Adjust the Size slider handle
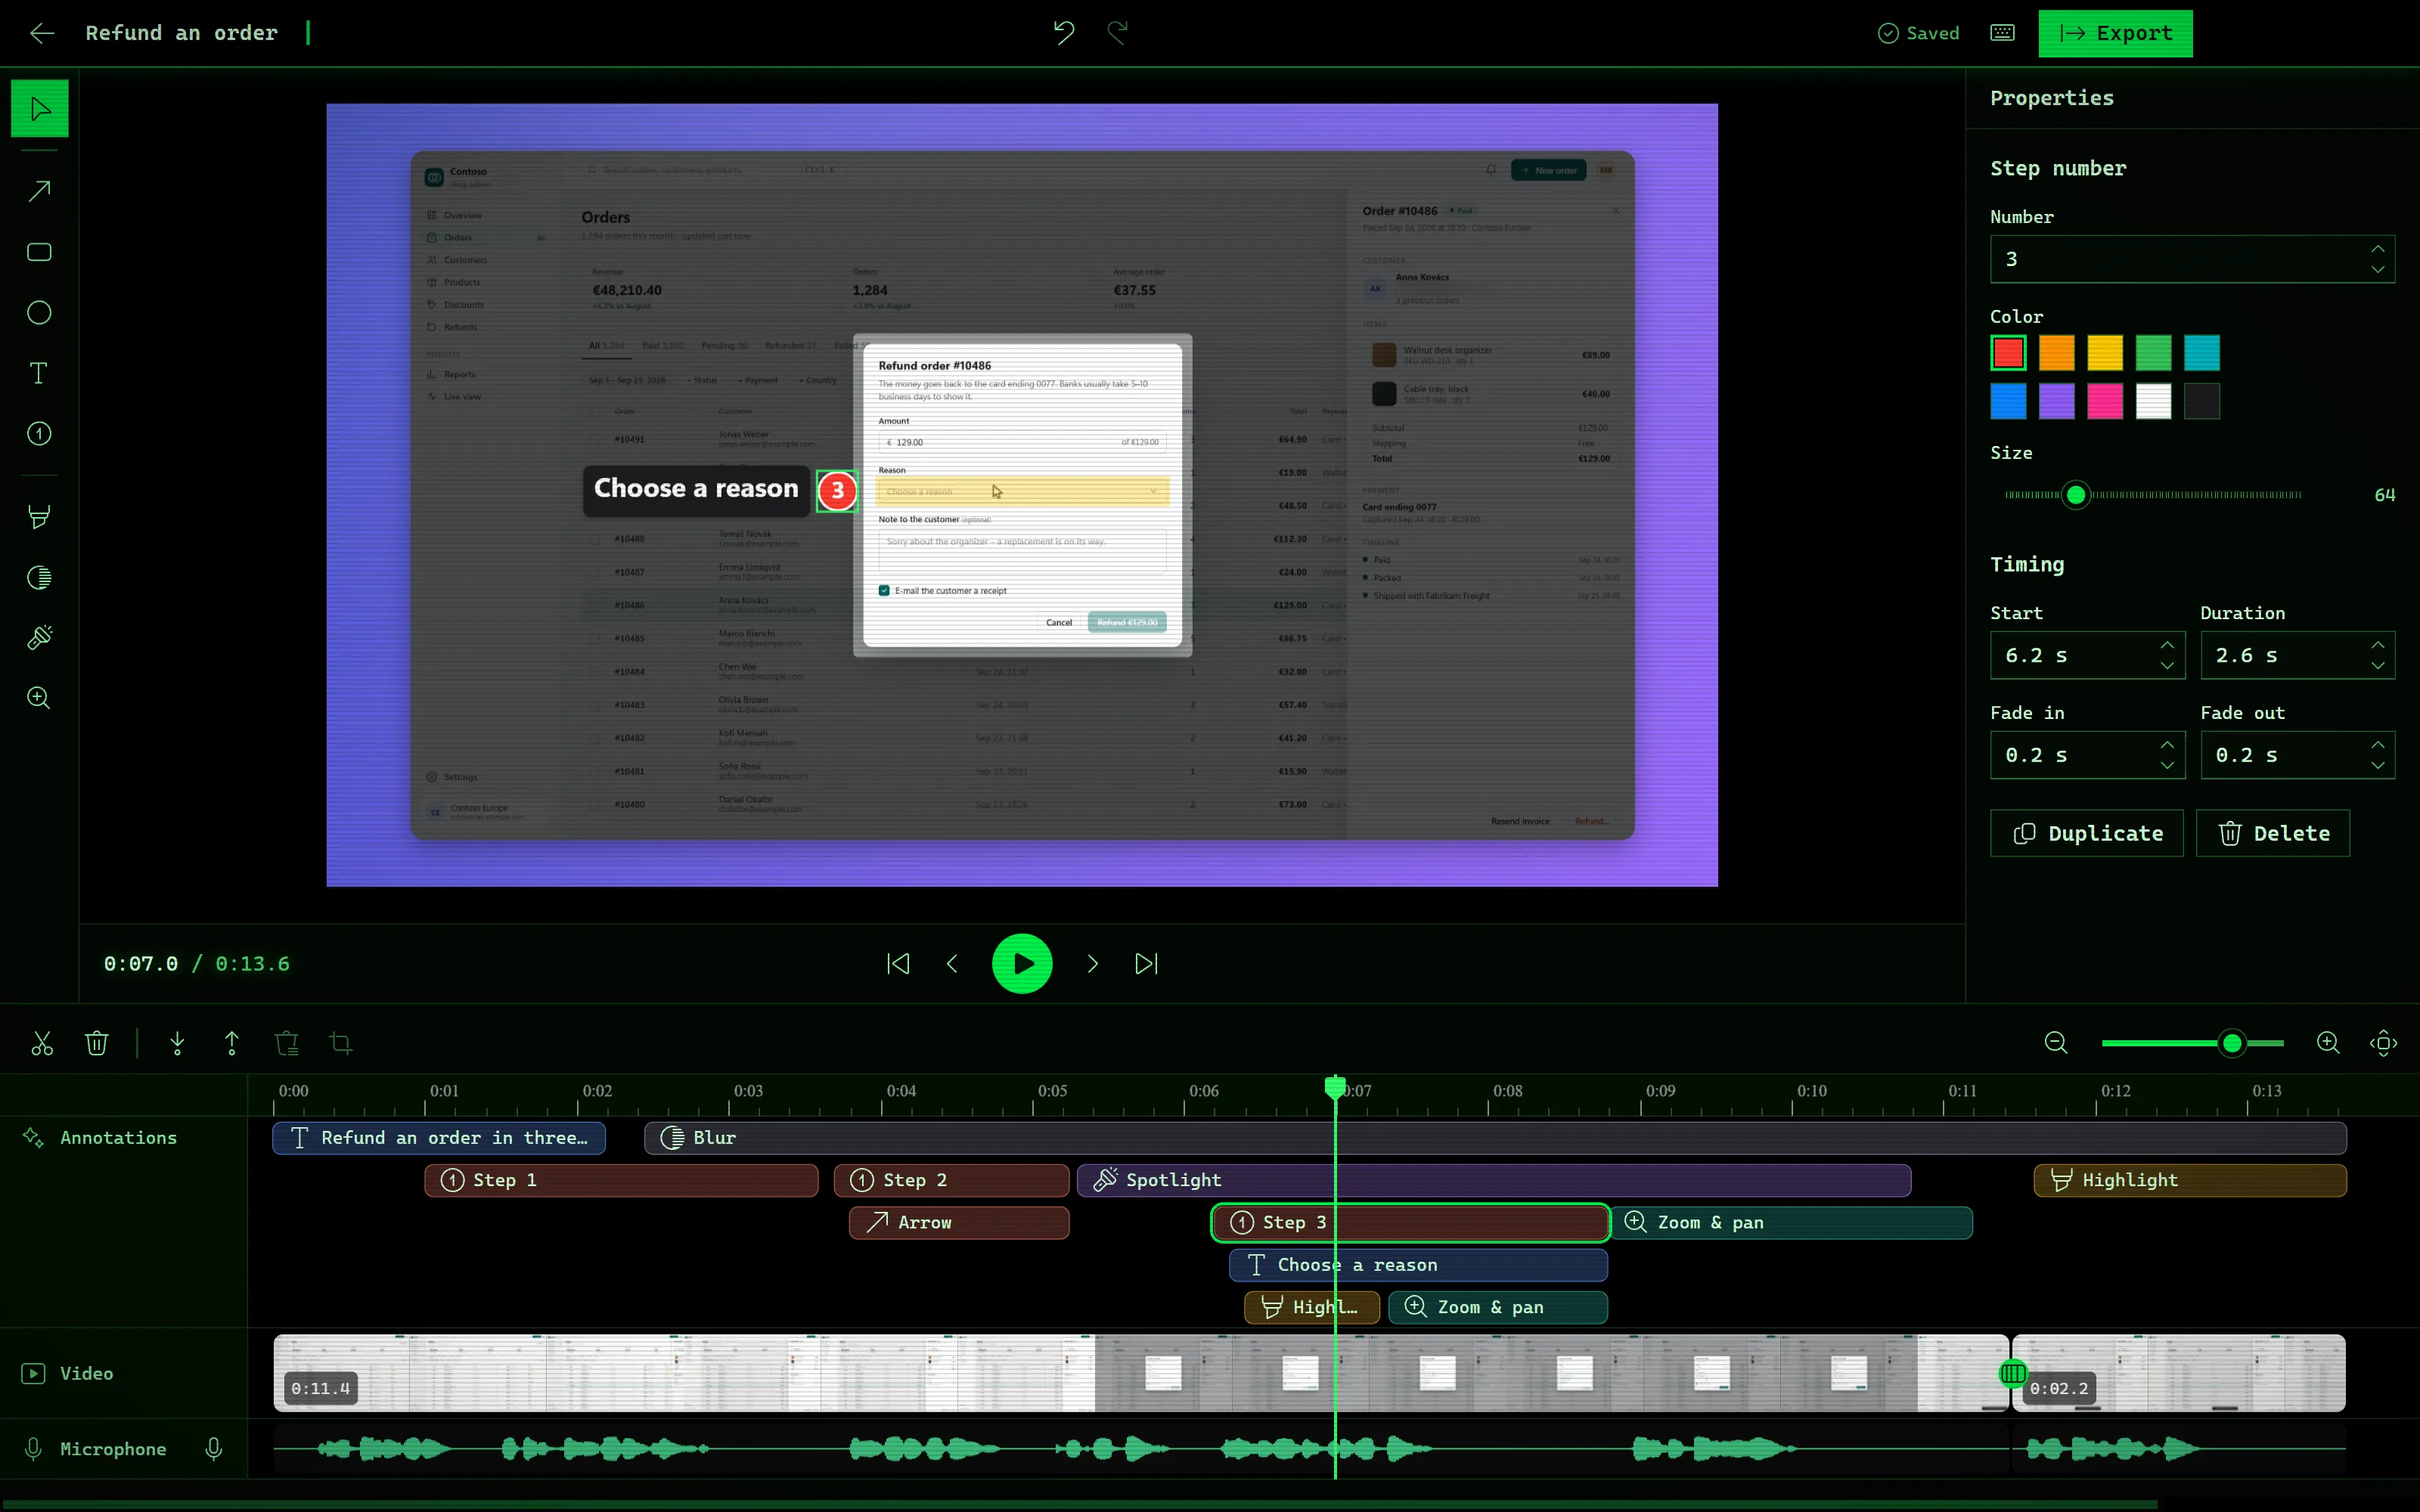Screen dimensions: 2420x1512 point(2076,495)
